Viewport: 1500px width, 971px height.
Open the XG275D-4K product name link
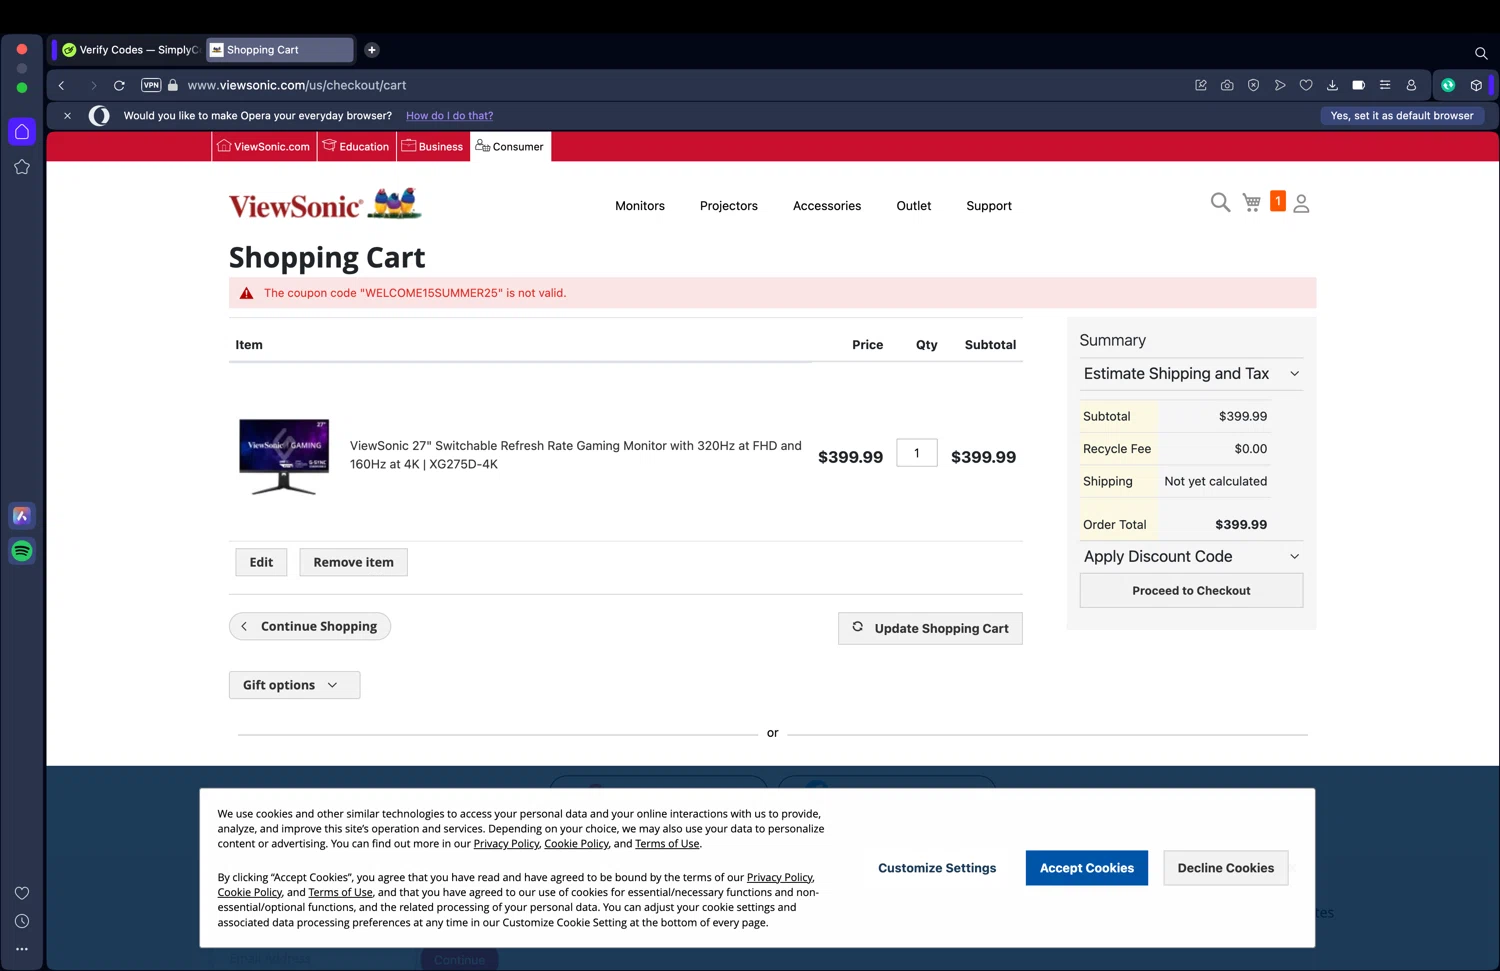576,455
